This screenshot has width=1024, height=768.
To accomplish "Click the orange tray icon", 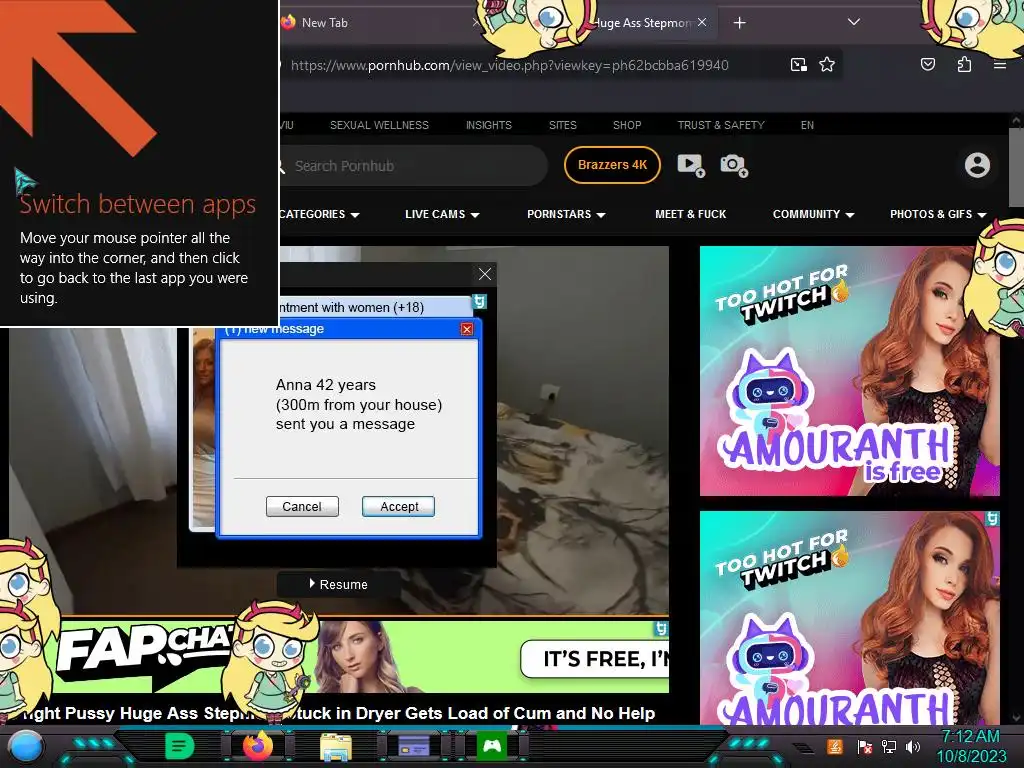I will point(834,746).
